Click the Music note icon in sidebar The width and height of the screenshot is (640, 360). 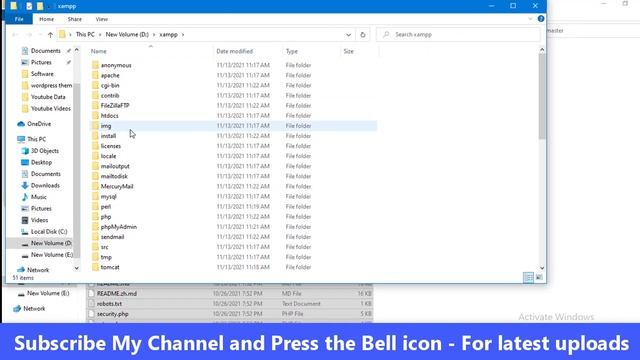click(25, 197)
